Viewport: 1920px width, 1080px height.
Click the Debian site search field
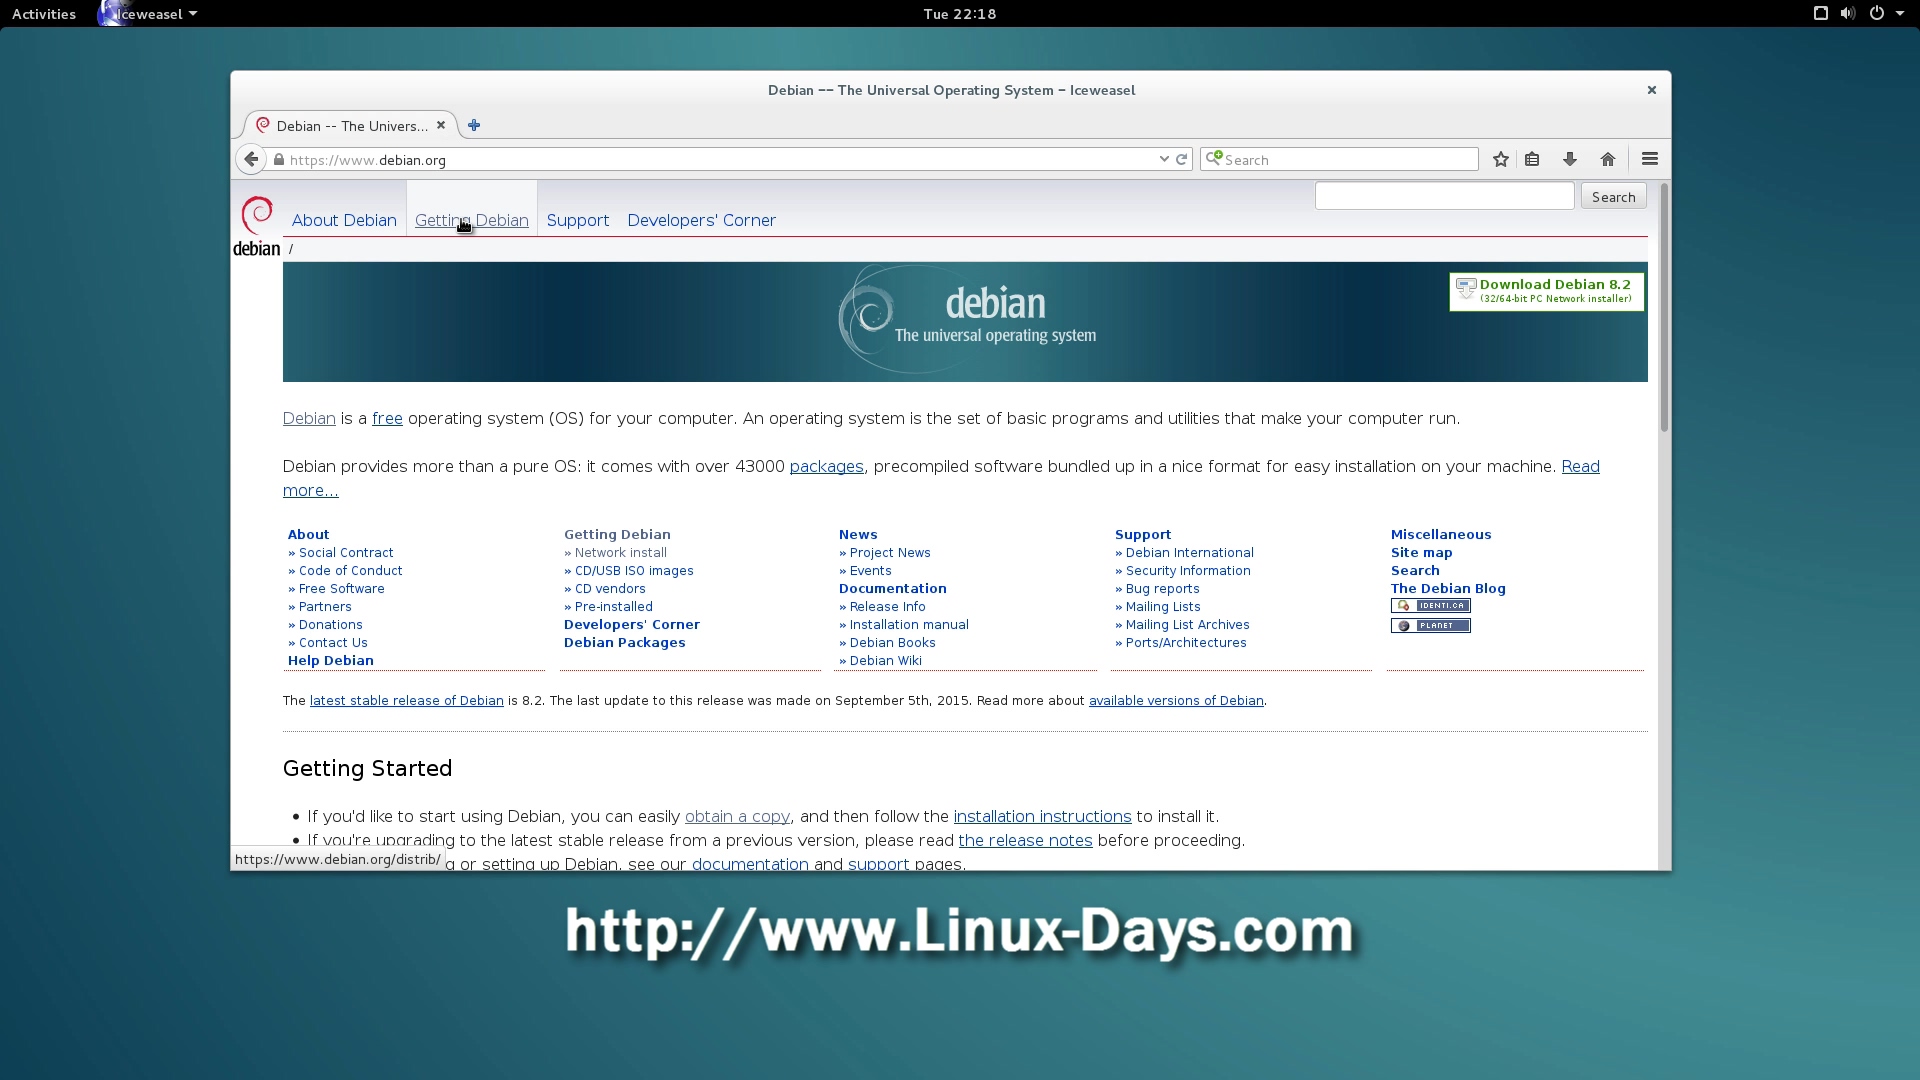(x=1443, y=196)
